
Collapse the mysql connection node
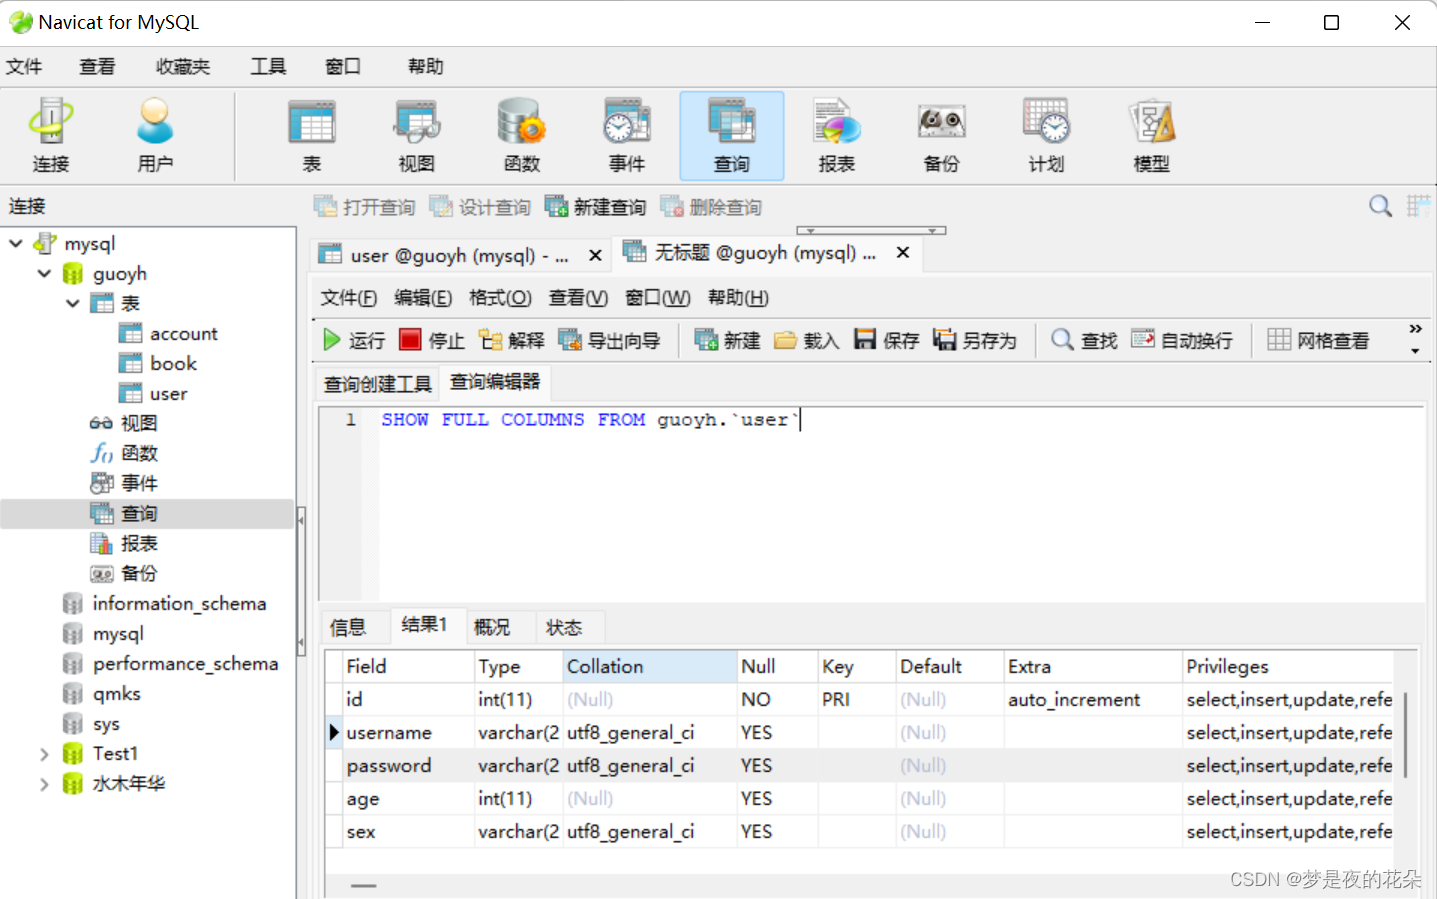(x=16, y=243)
